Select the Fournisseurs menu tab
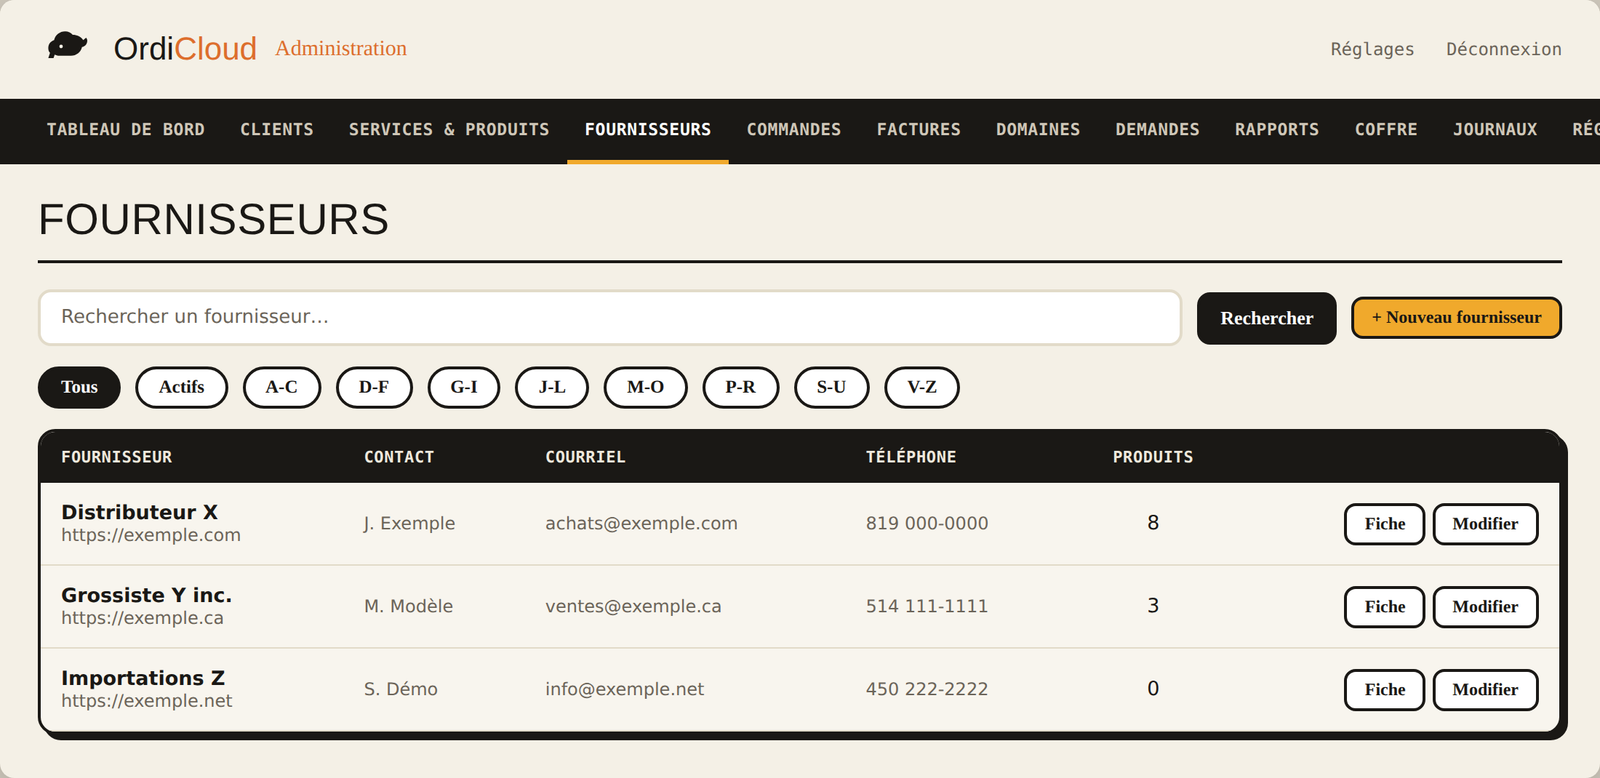The image size is (1600, 778). (x=648, y=130)
